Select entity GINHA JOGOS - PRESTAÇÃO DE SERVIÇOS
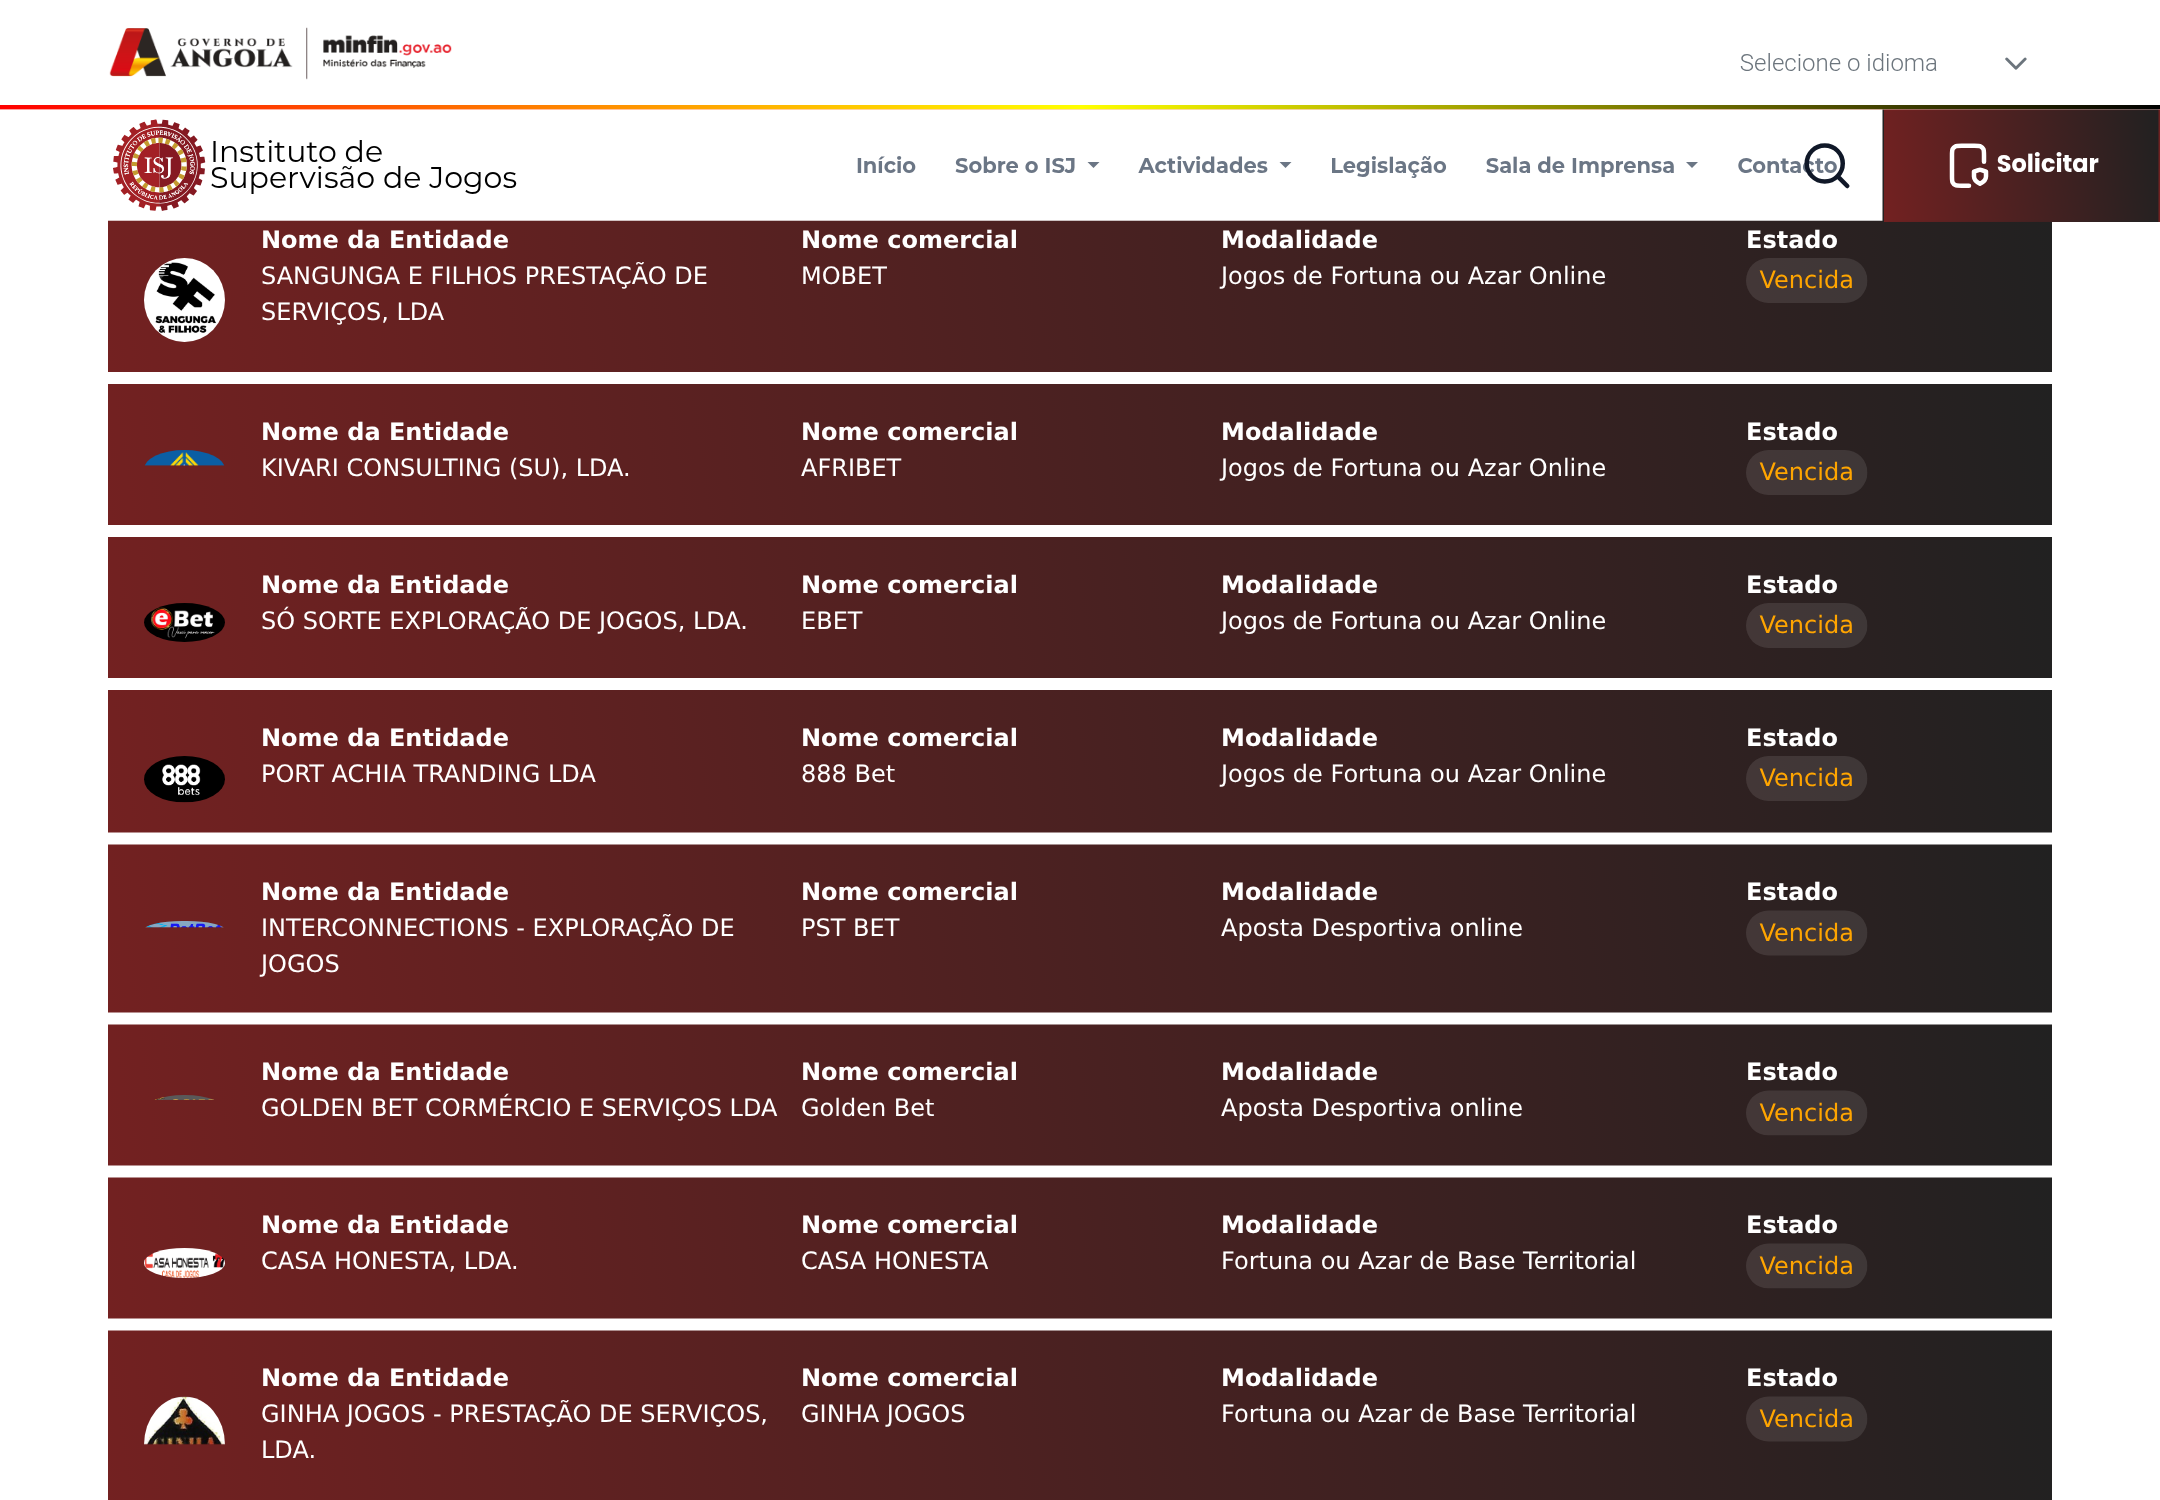Viewport: 2160px width, 1500px height. click(514, 1432)
